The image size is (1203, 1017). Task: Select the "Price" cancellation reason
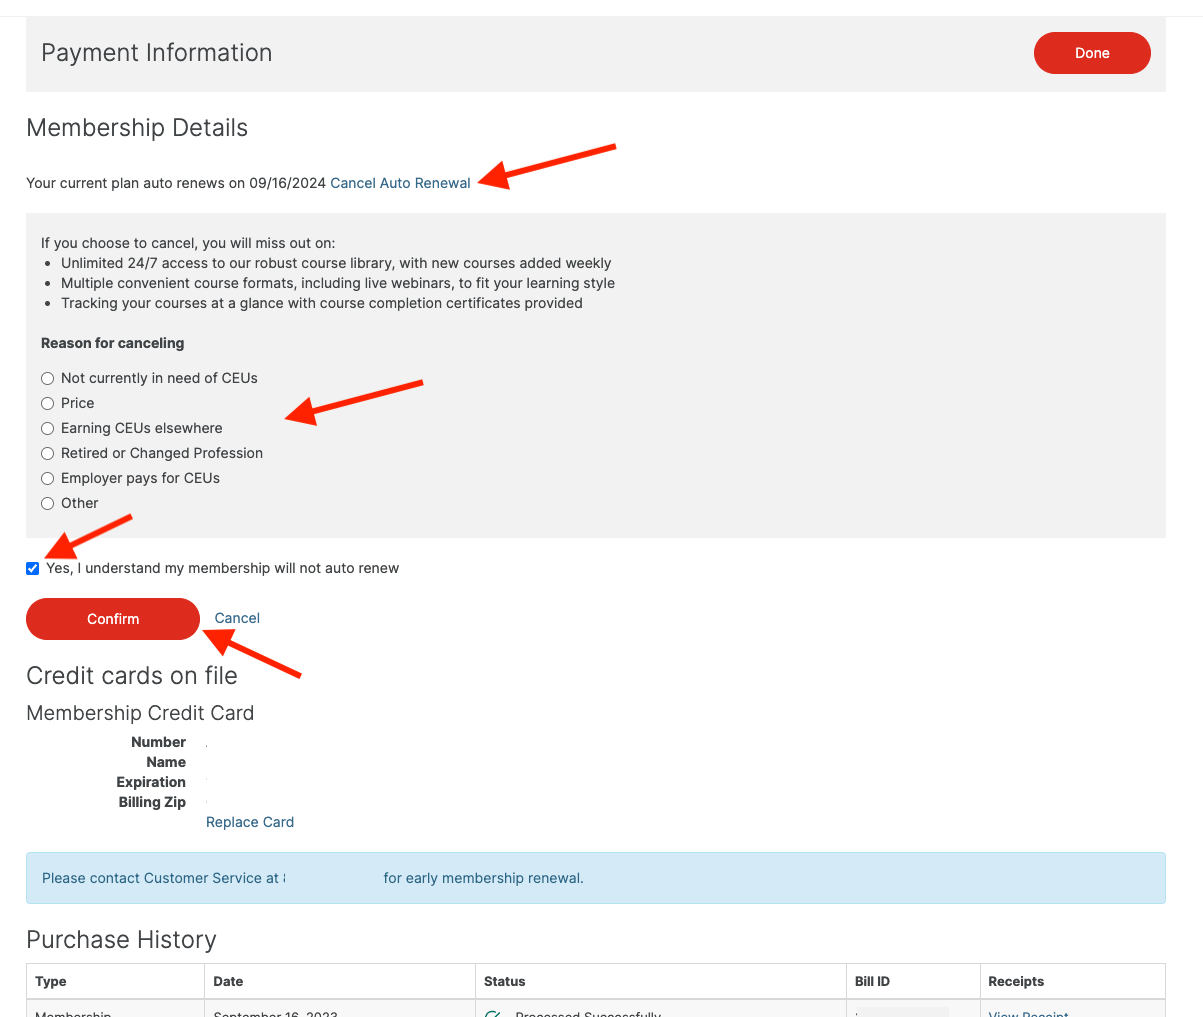coord(47,403)
